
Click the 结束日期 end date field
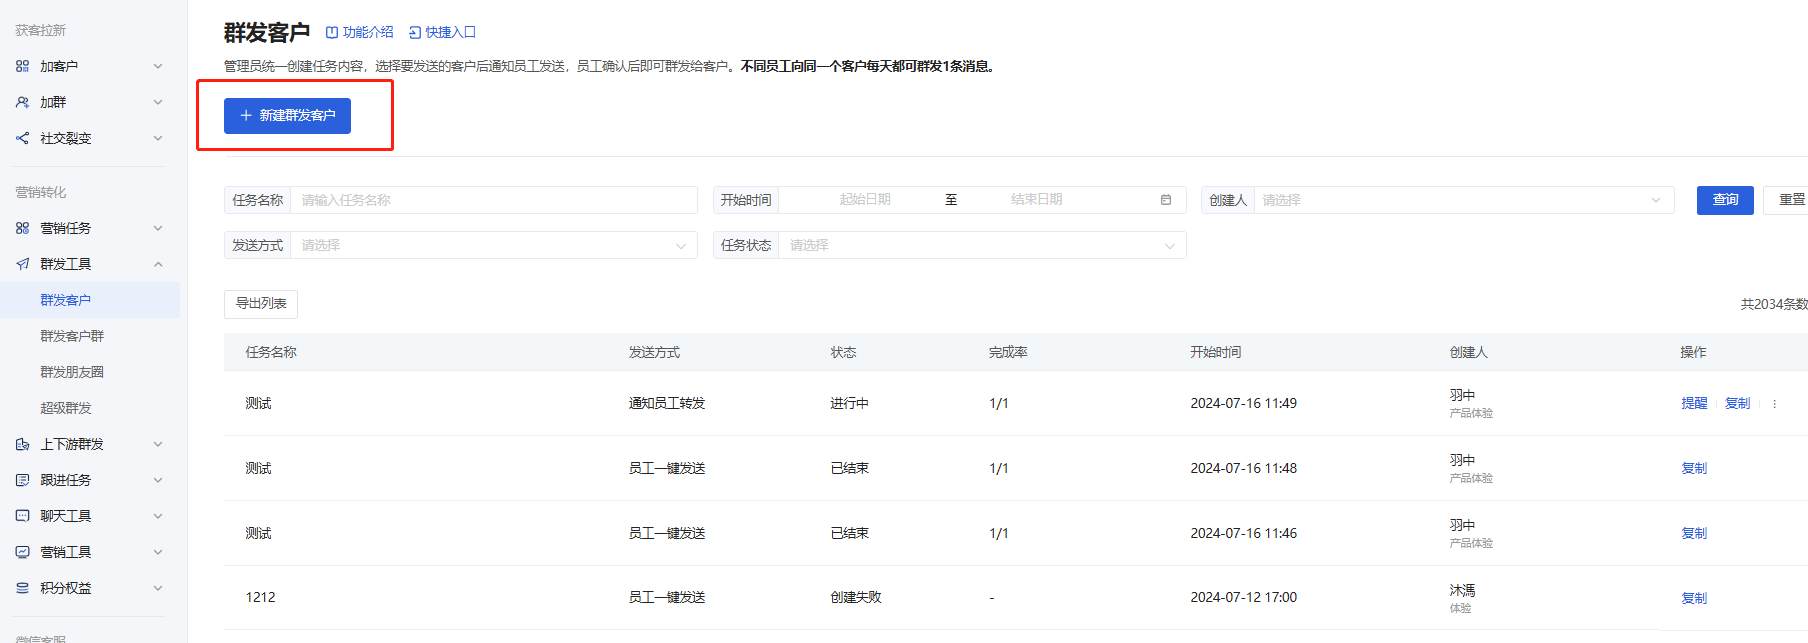[x=1036, y=200]
